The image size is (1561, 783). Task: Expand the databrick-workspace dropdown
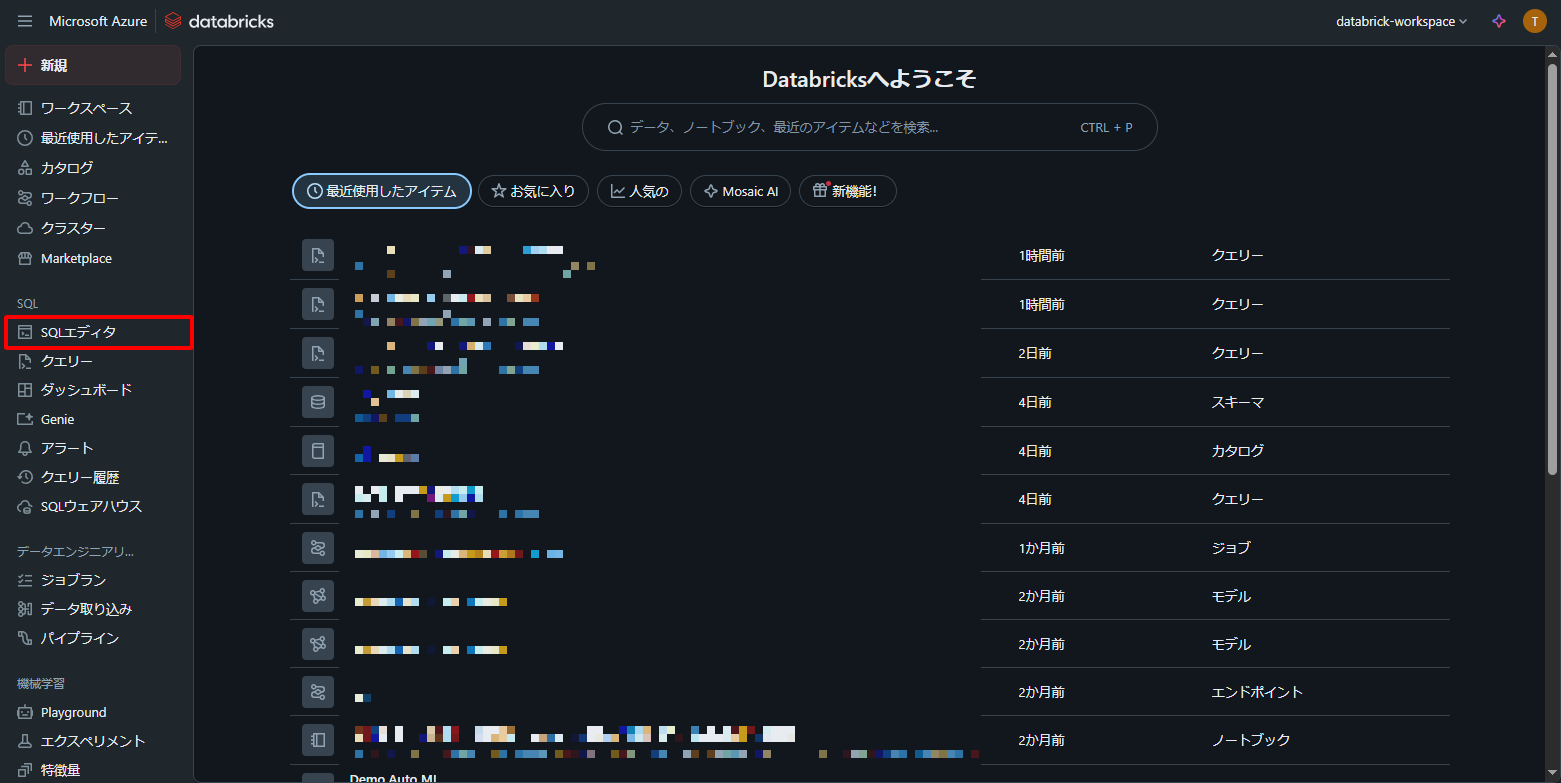pos(1401,21)
